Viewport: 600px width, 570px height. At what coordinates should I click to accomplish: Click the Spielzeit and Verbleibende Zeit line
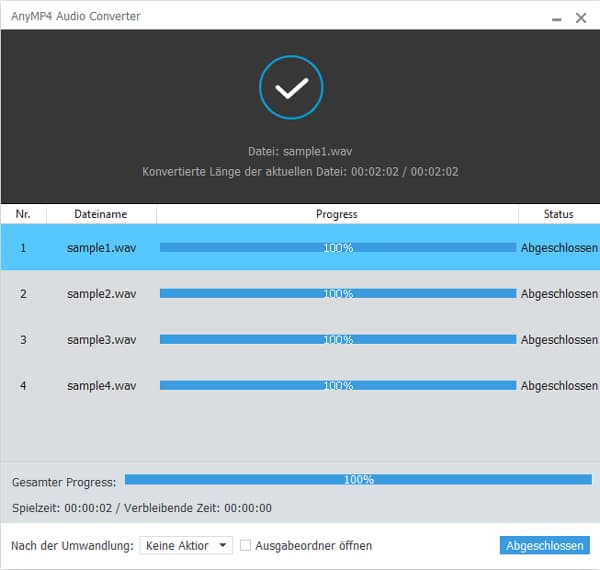pyautogui.click(x=142, y=508)
